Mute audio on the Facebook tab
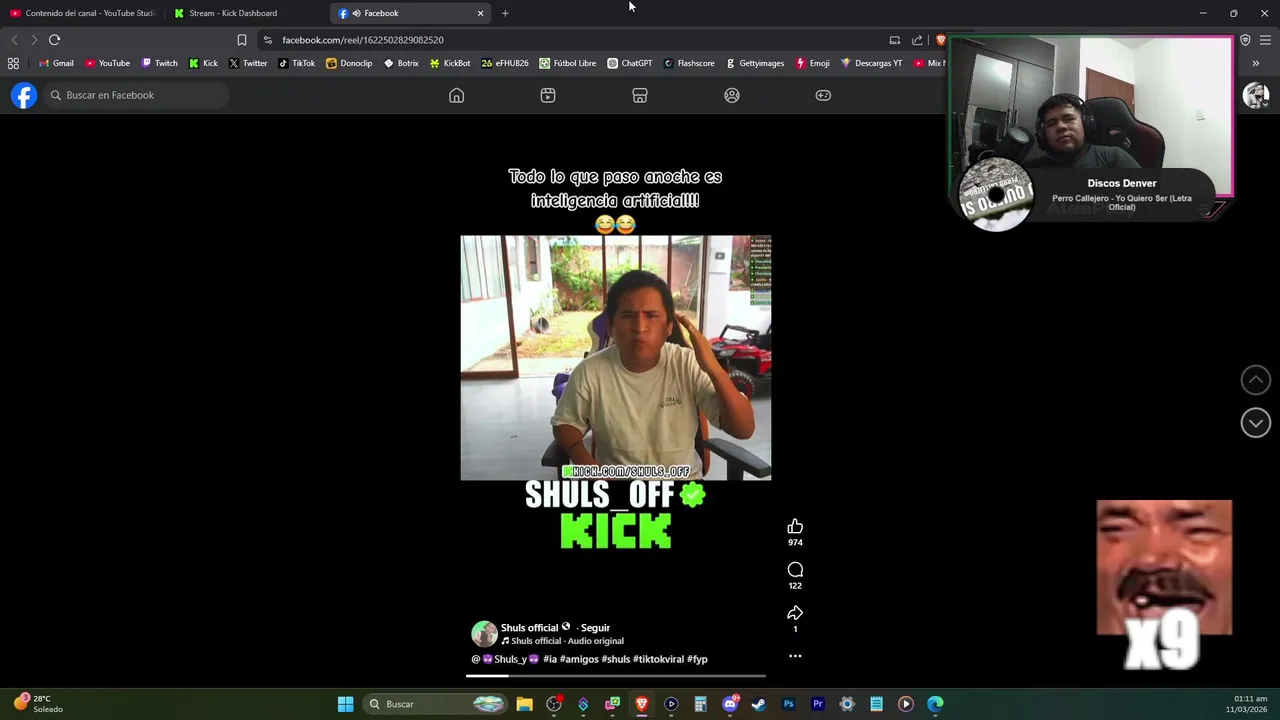 point(356,13)
